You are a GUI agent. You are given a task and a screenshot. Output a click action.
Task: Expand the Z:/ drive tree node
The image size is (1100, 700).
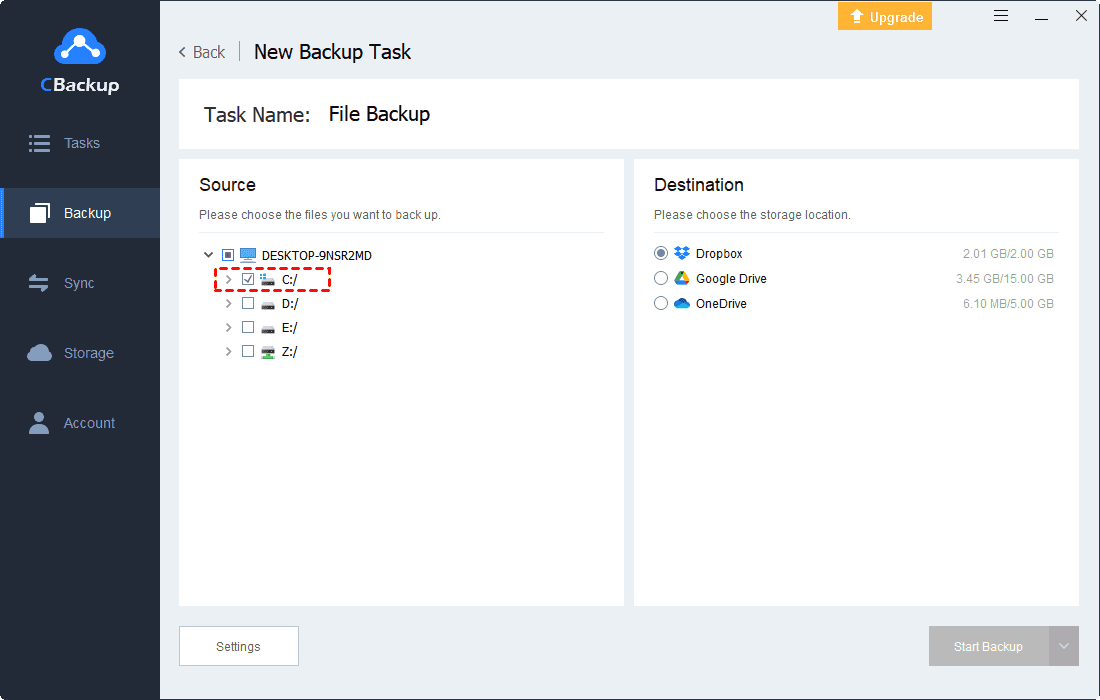[228, 351]
